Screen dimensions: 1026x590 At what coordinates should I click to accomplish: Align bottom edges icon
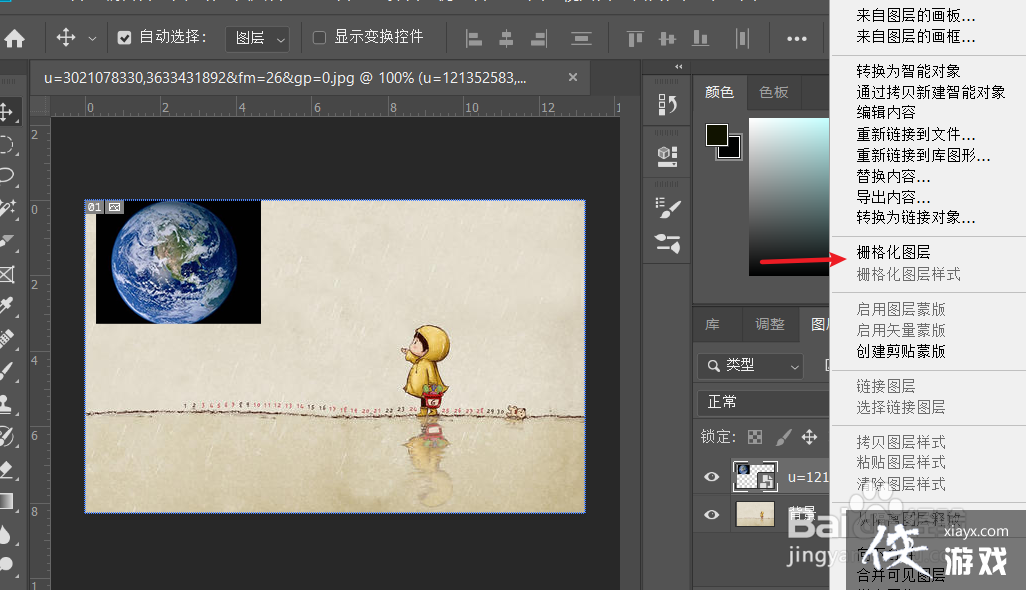coord(700,39)
